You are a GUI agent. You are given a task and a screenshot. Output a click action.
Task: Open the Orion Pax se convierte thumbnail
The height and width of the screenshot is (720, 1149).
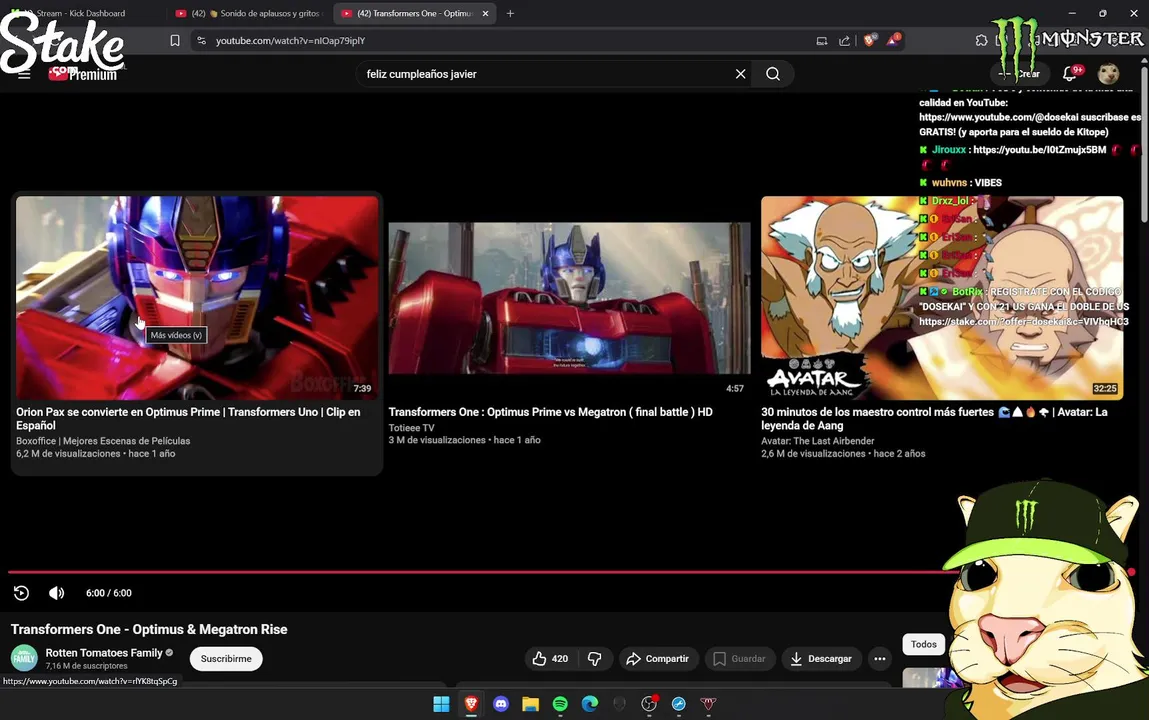click(197, 297)
